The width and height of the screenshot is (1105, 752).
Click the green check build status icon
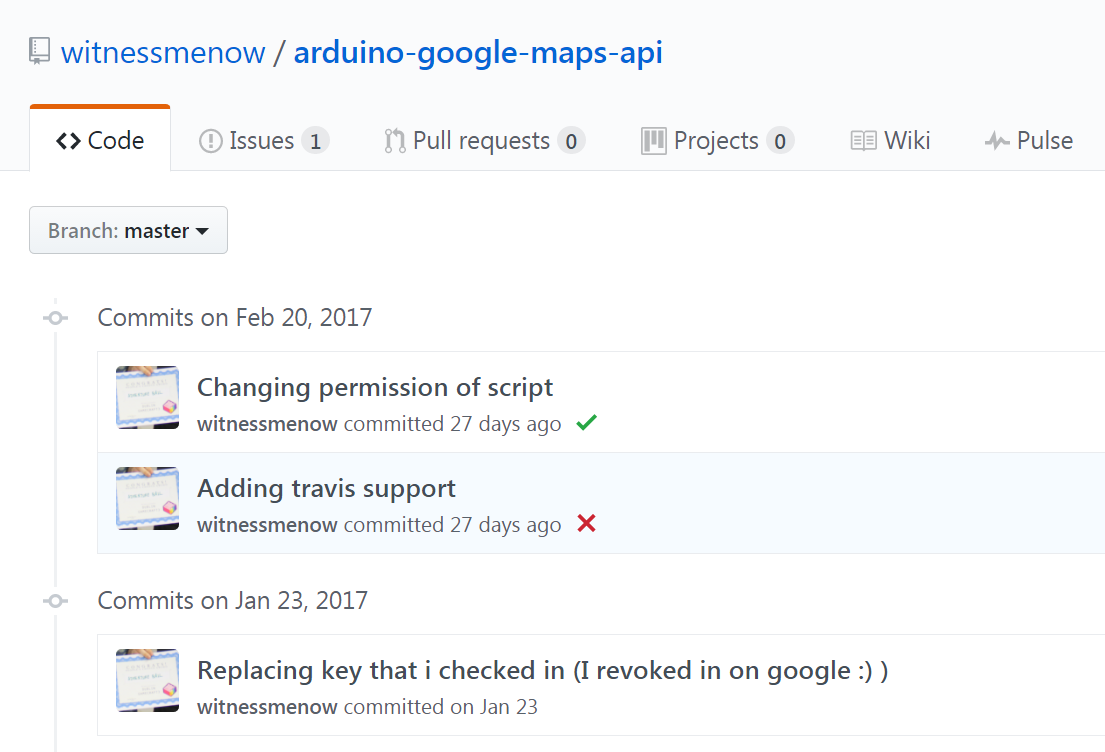[x=586, y=423]
